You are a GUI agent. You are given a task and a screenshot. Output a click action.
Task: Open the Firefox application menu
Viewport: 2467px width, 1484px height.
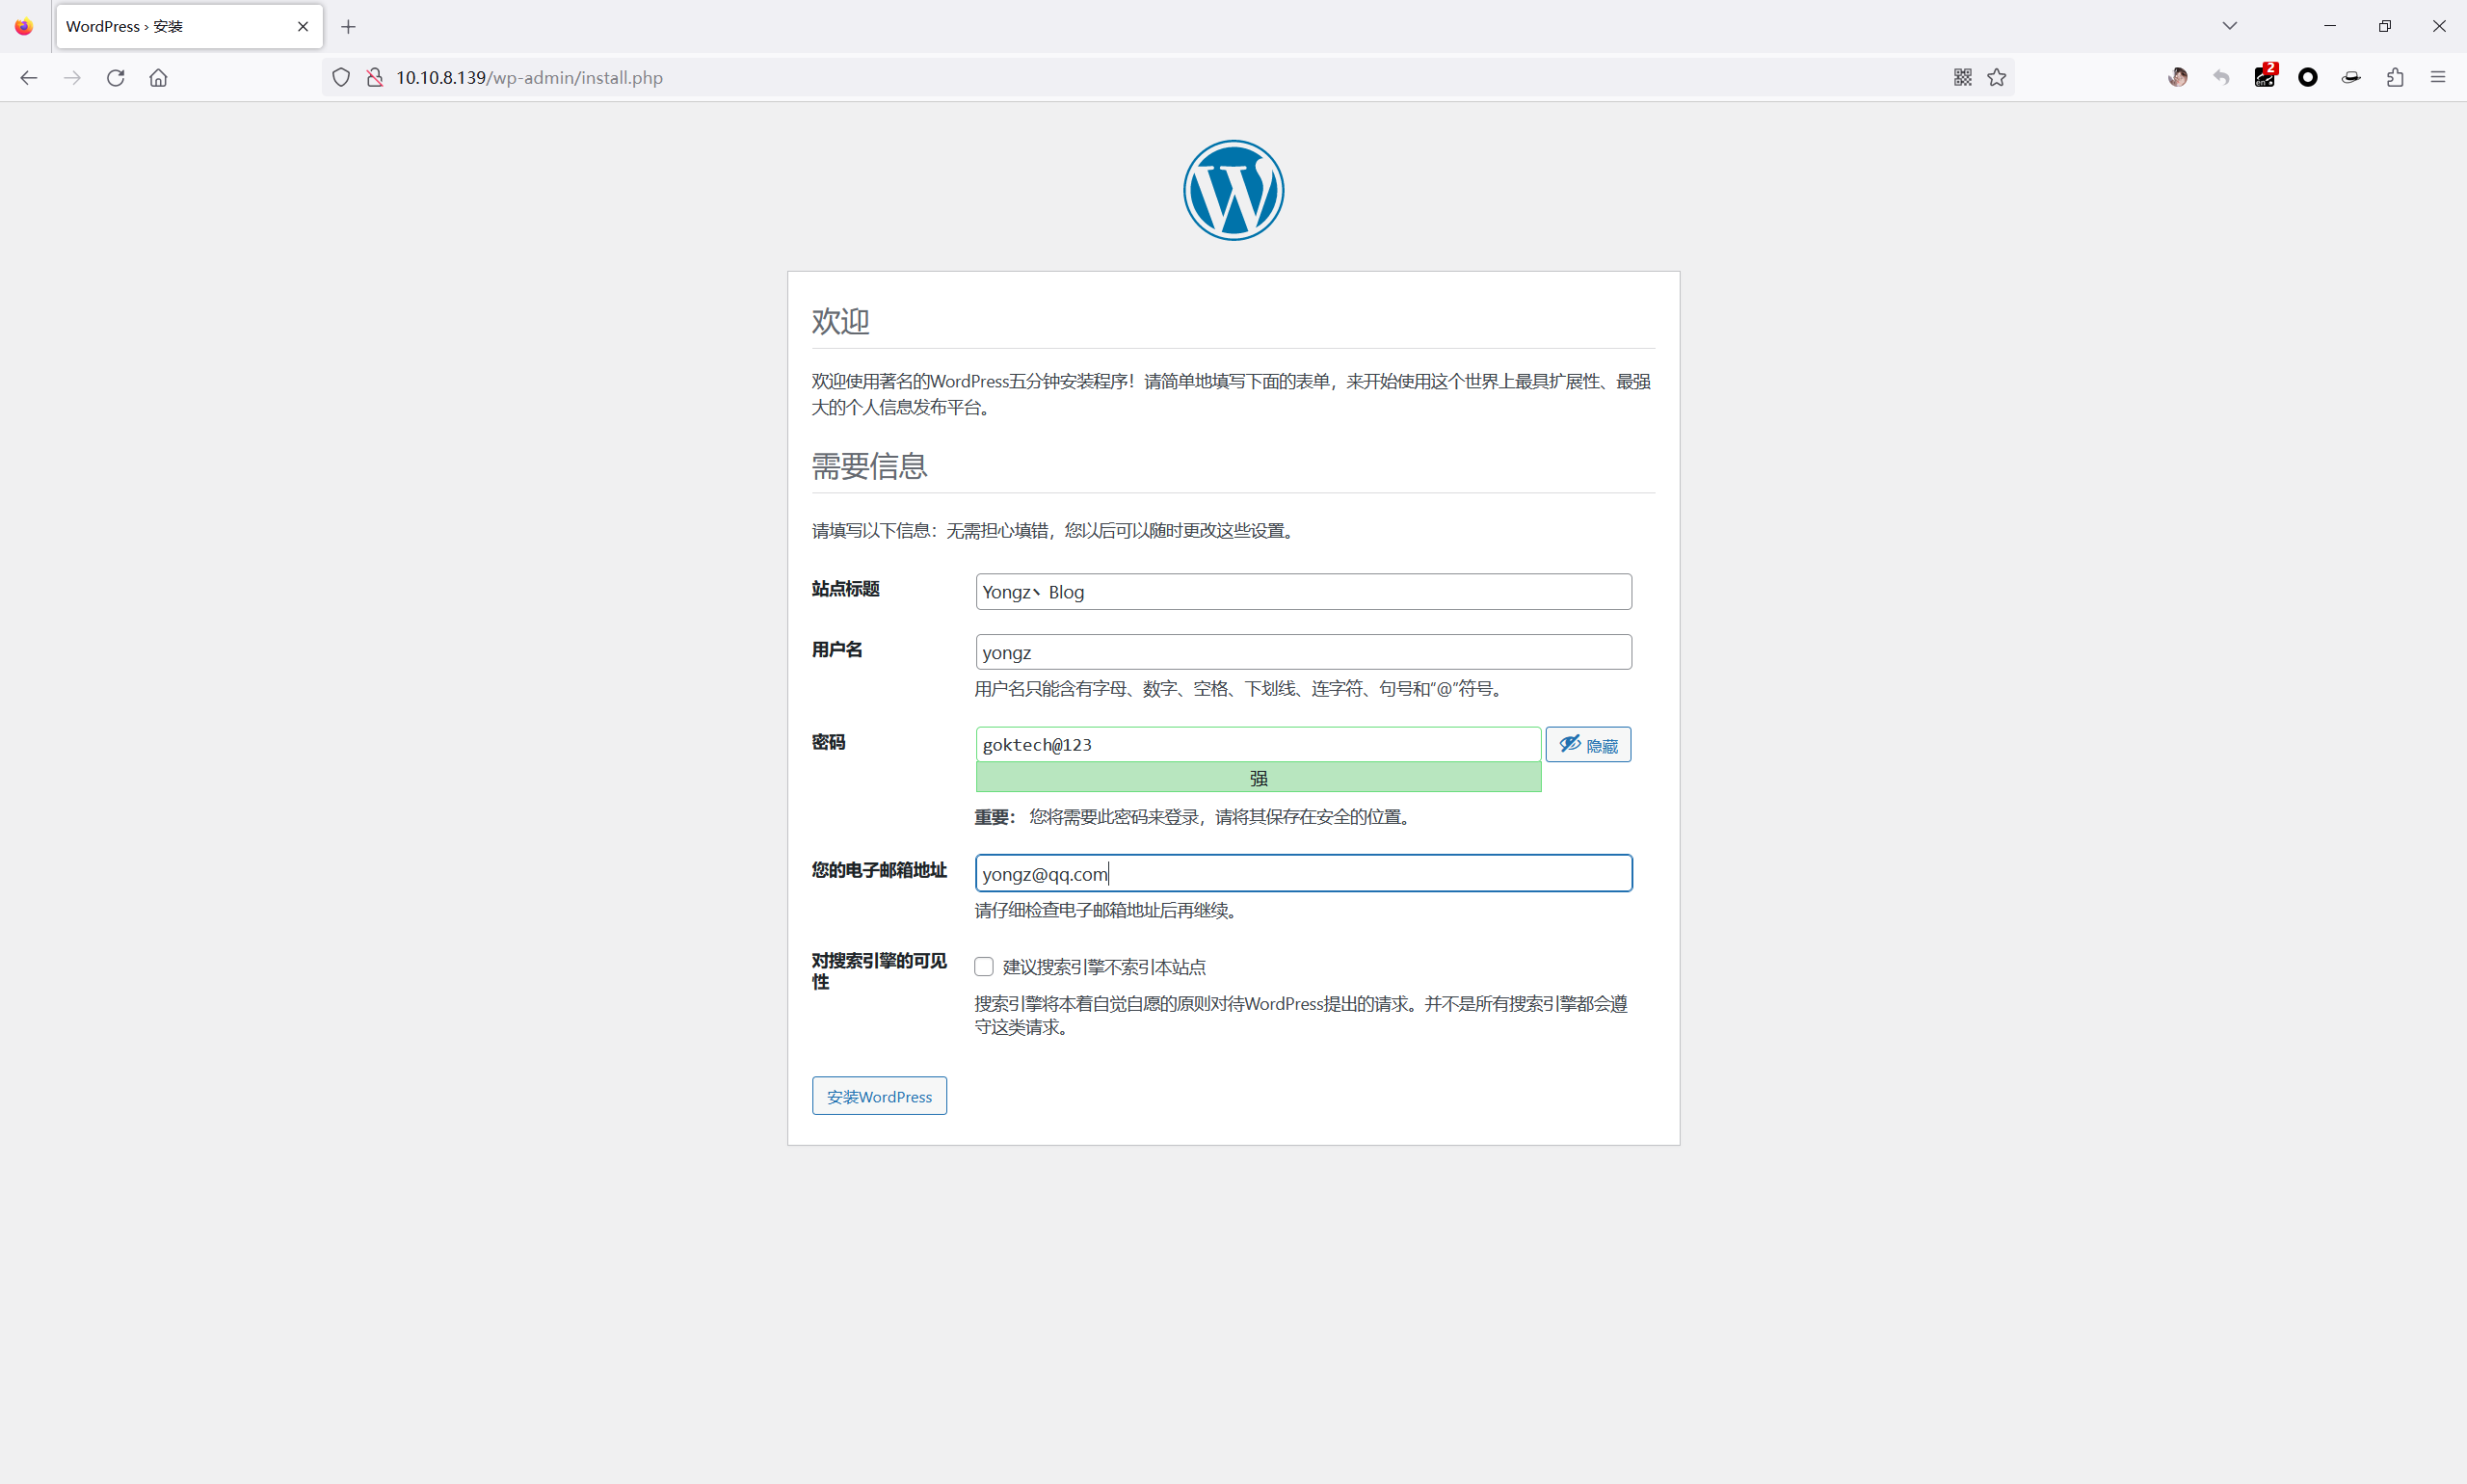[x=2438, y=78]
